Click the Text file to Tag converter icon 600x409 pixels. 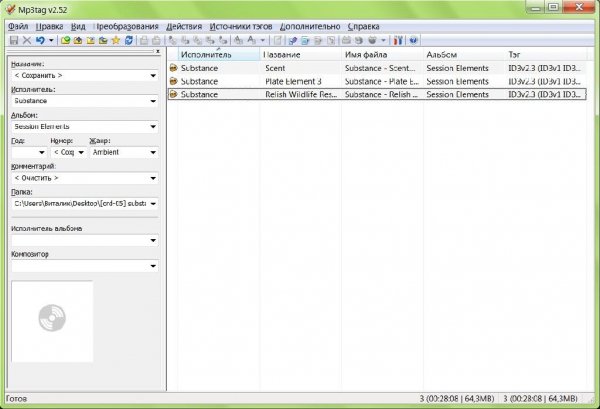210,40
